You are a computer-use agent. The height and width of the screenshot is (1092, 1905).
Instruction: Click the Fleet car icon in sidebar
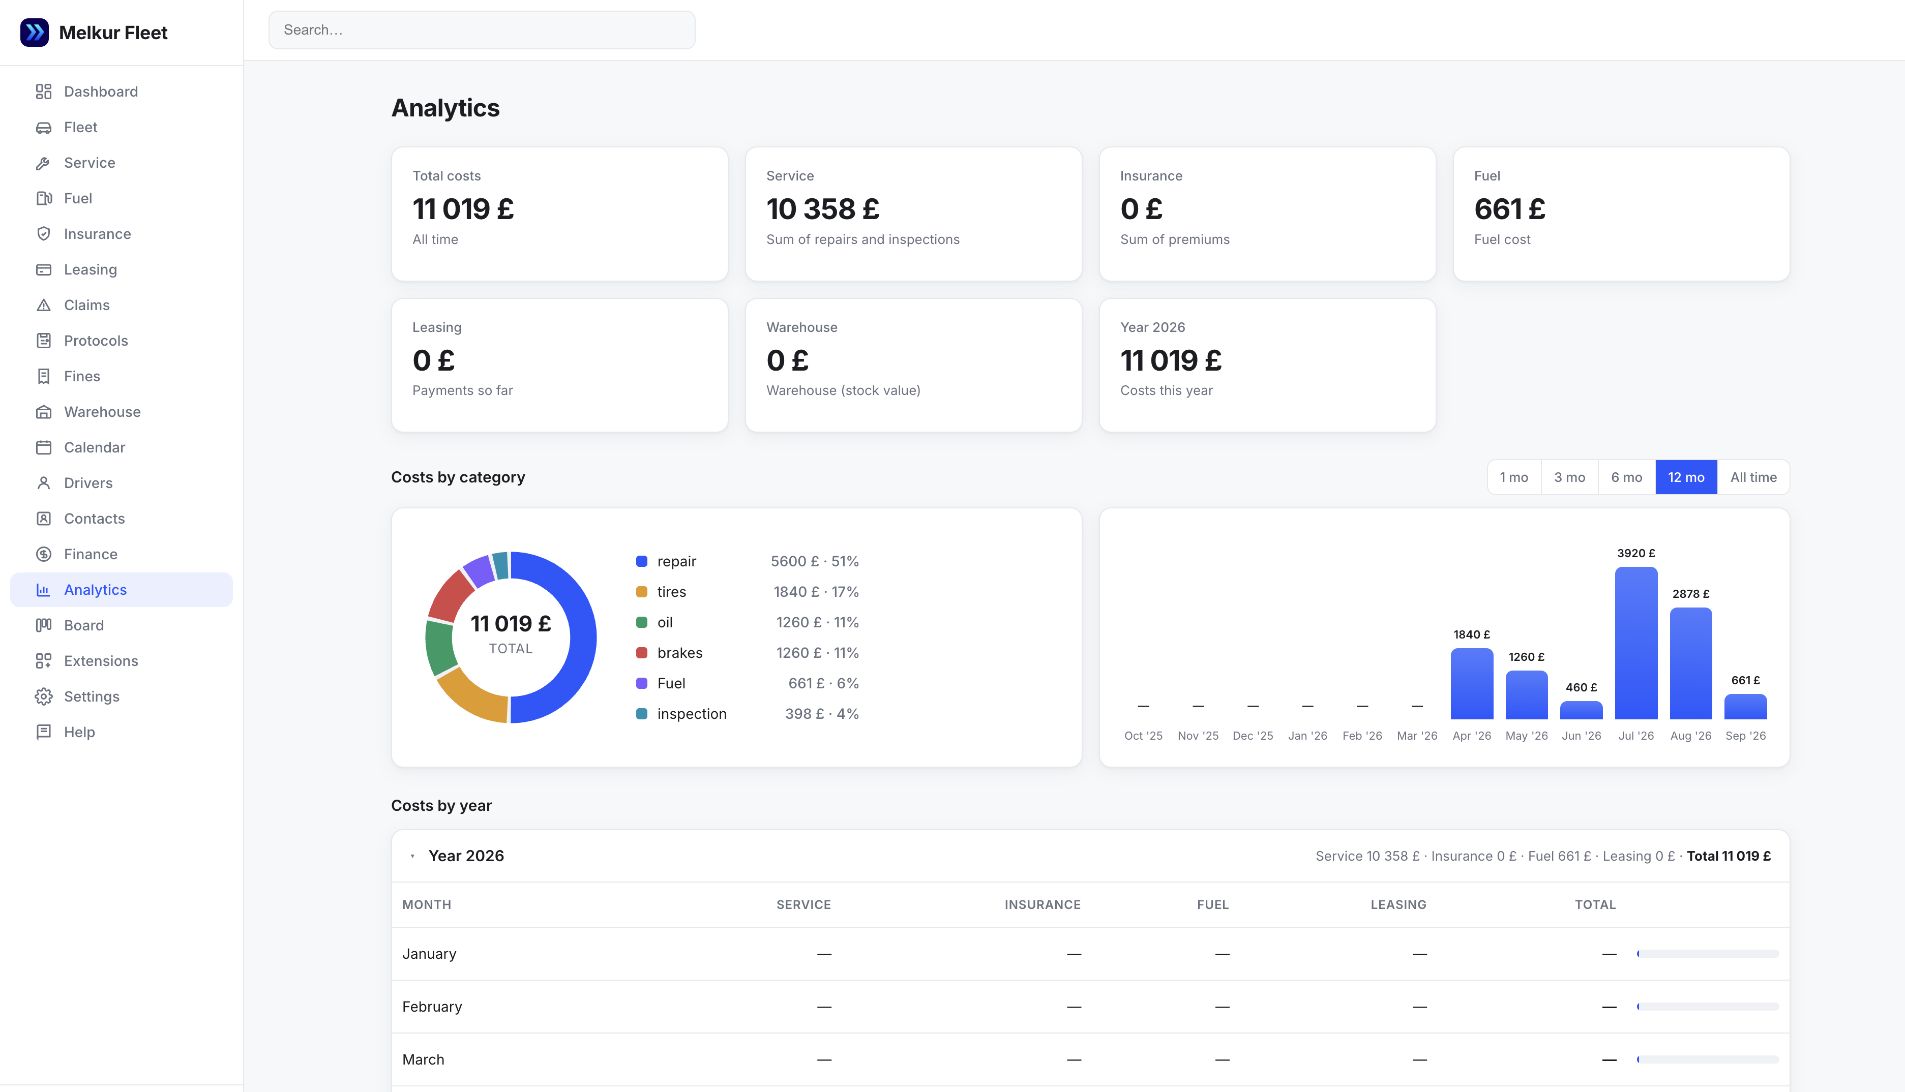[x=43, y=127]
